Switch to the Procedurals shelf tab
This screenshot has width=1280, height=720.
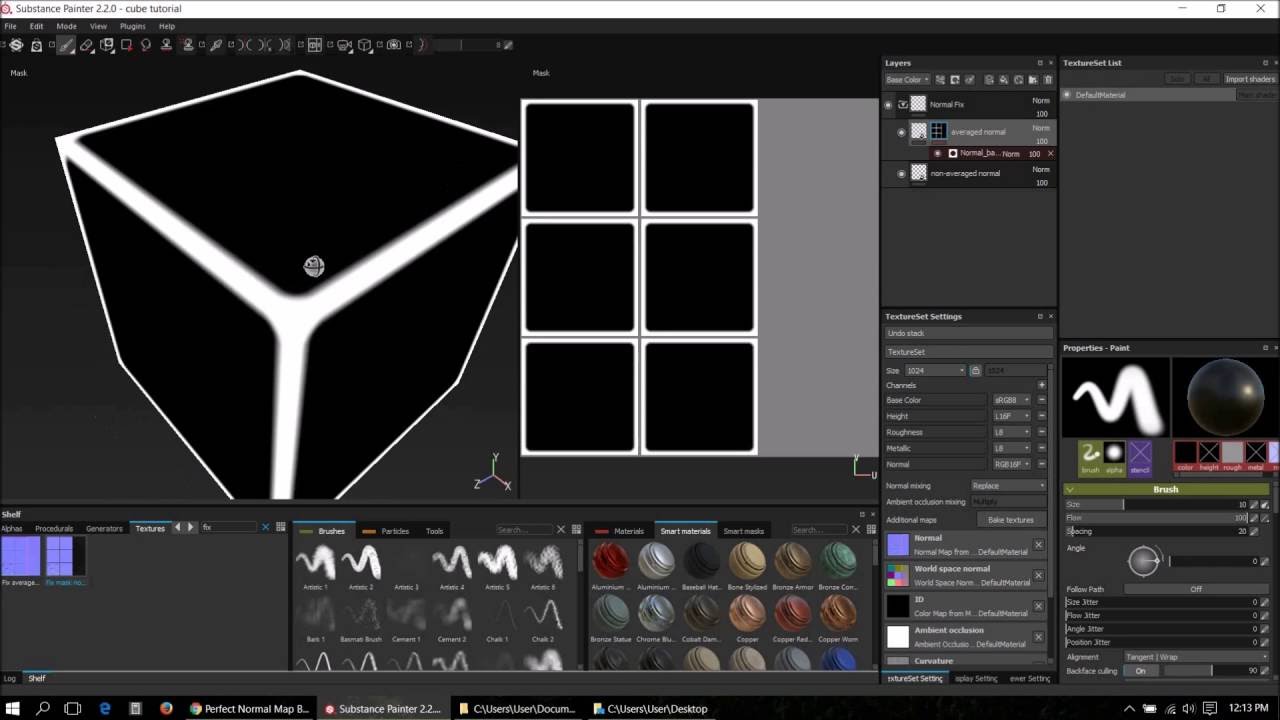[54, 528]
